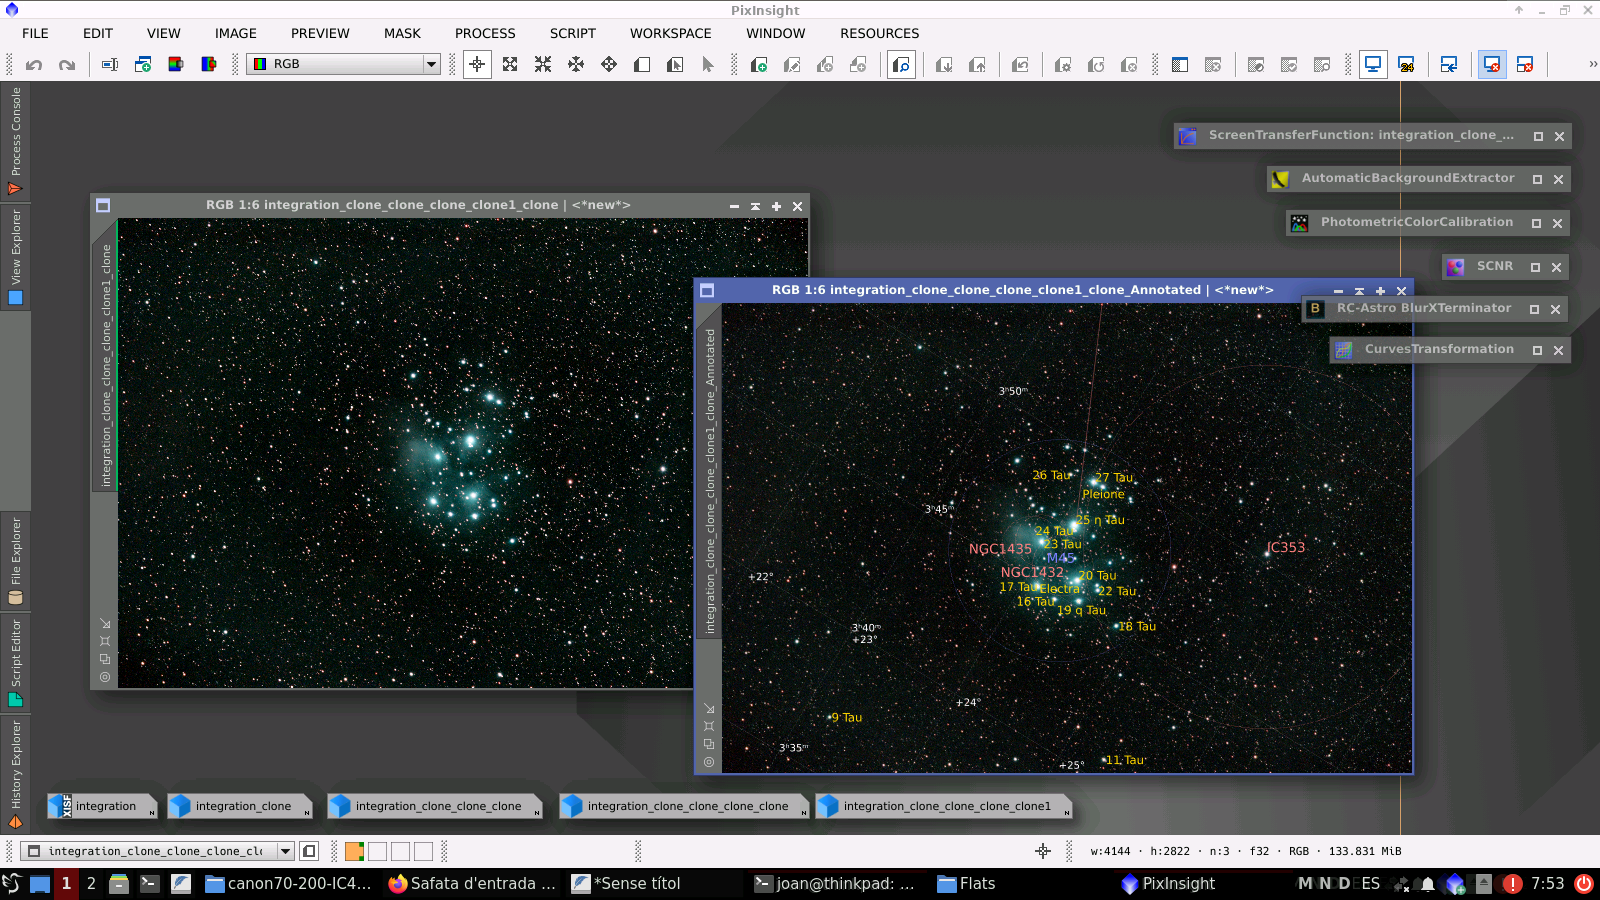Open the CurvesTransformation process icon
The width and height of the screenshot is (1600, 900).
(x=1439, y=349)
